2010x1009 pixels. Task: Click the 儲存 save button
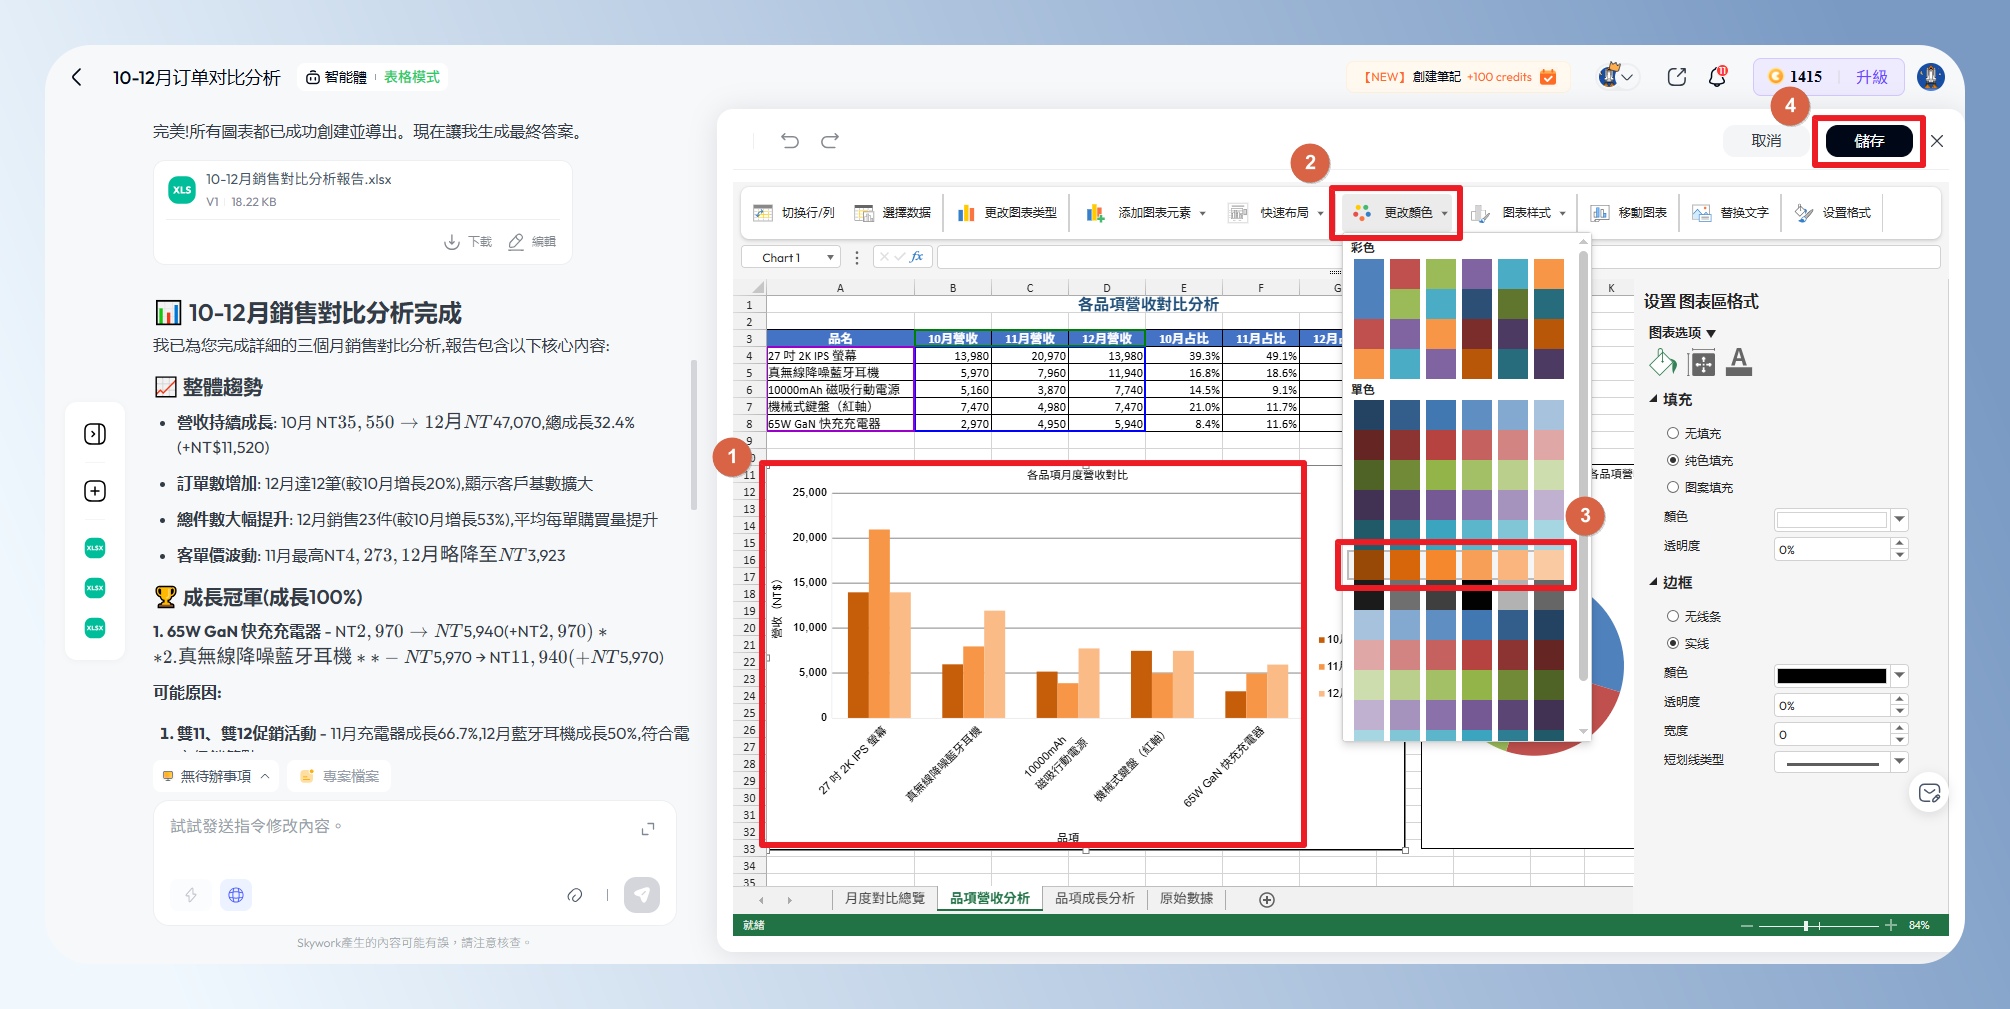(x=1868, y=141)
